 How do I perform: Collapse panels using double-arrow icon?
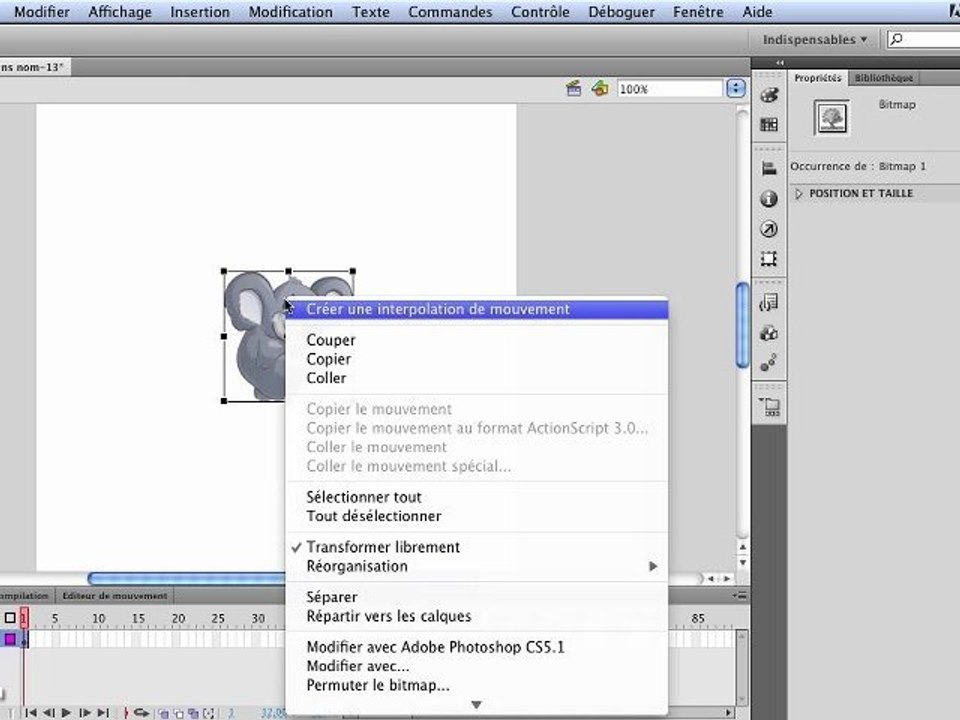779,62
